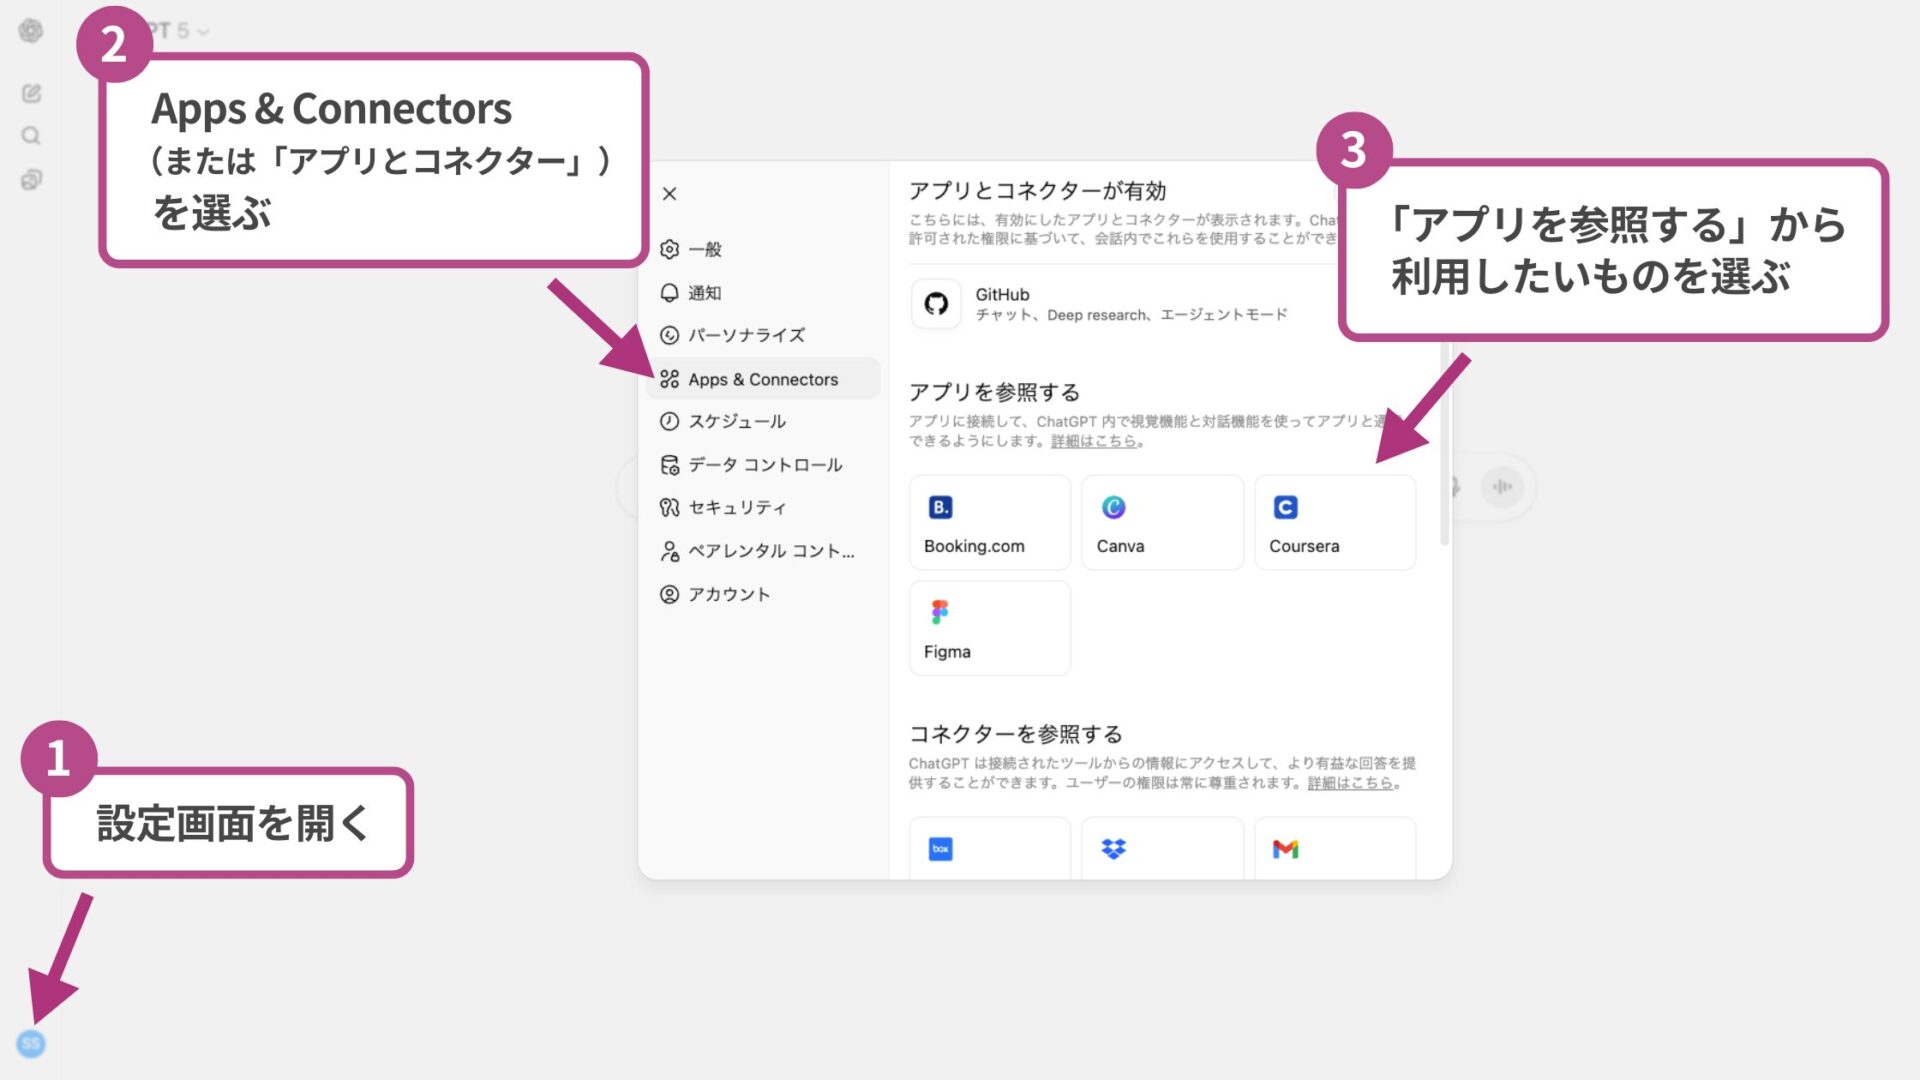Open the GitHub connector entry
1920x1080 pixels.
[x=1098, y=303]
